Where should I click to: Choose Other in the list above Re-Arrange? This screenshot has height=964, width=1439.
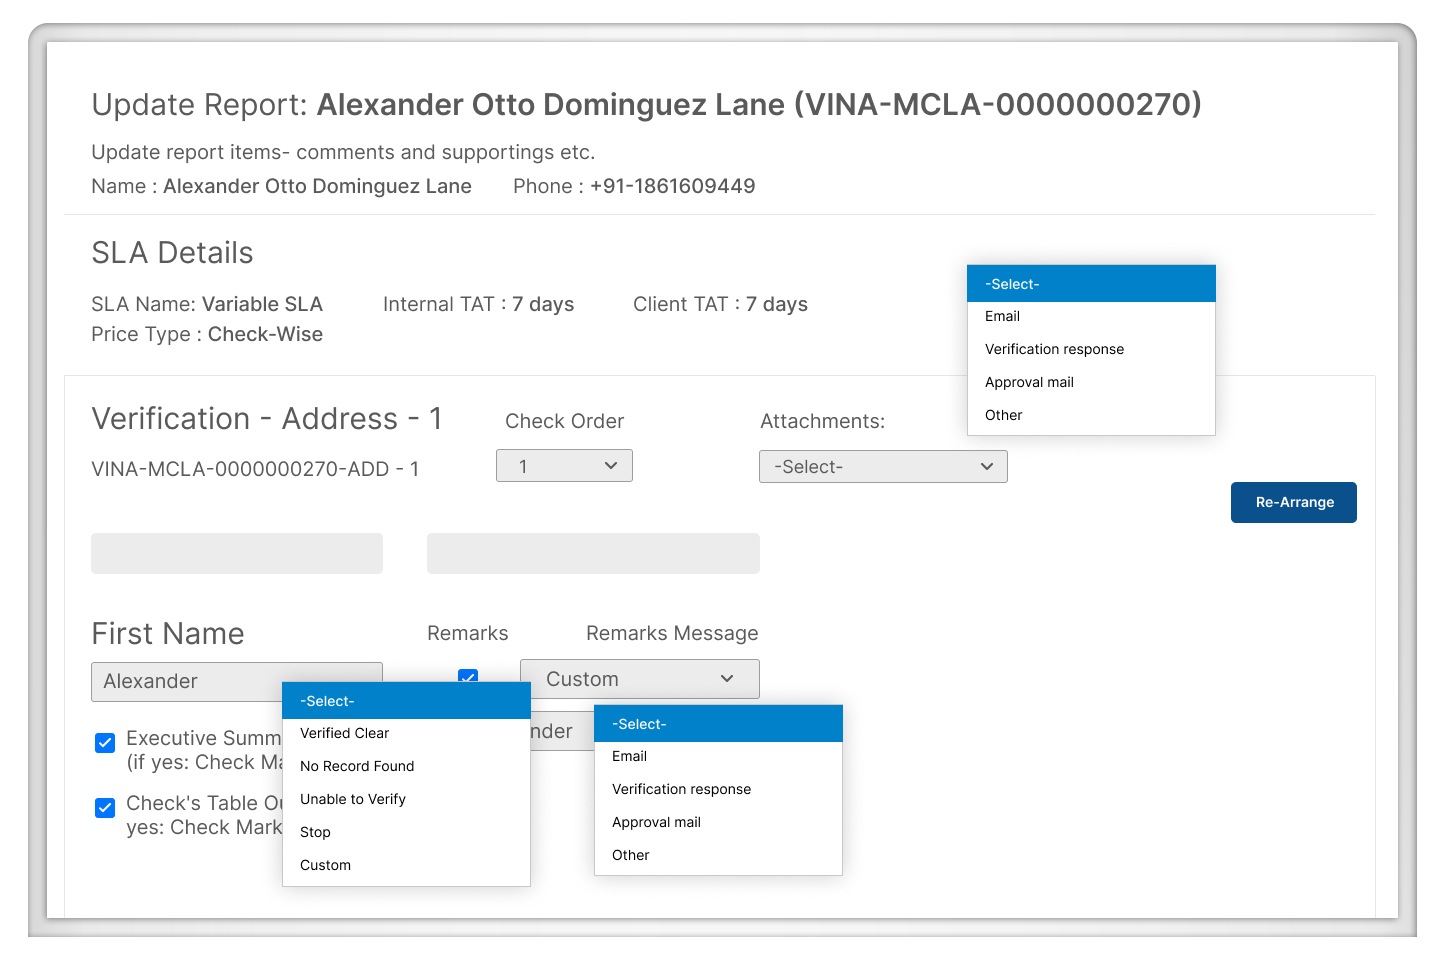(1003, 415)
